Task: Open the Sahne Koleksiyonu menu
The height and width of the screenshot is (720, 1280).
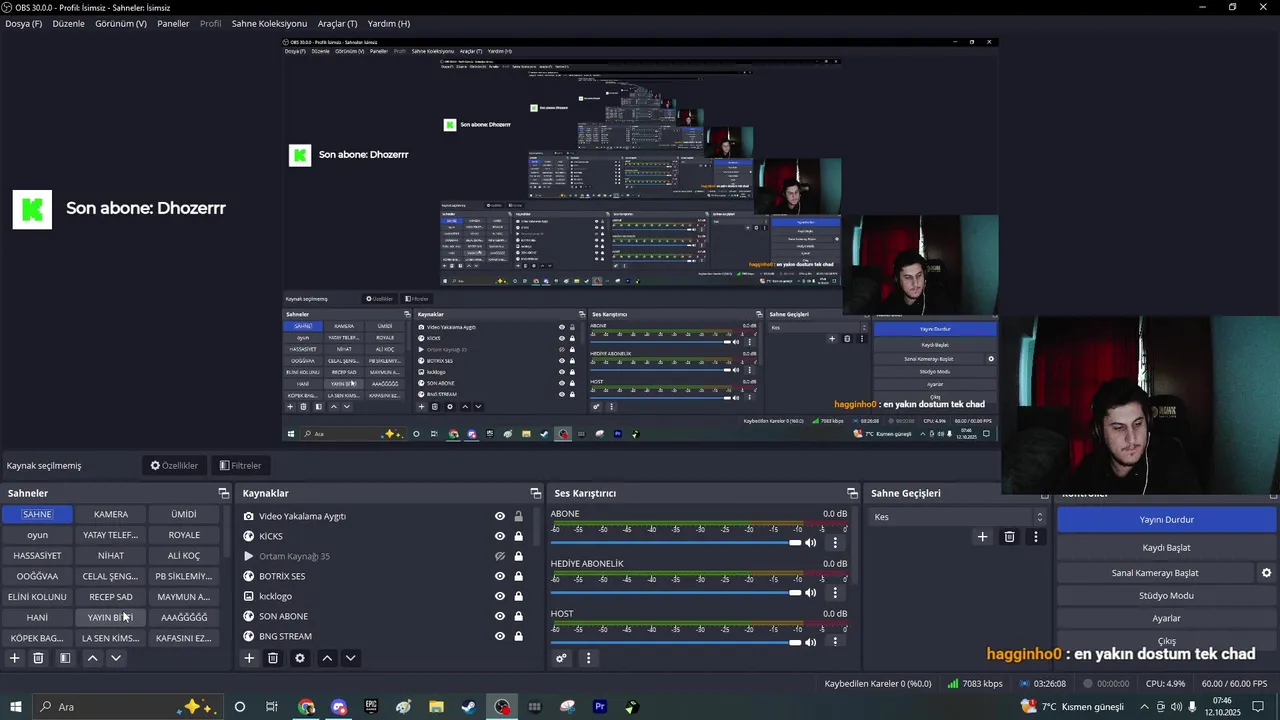Action: pyautogui.click(x=269, y=23)
